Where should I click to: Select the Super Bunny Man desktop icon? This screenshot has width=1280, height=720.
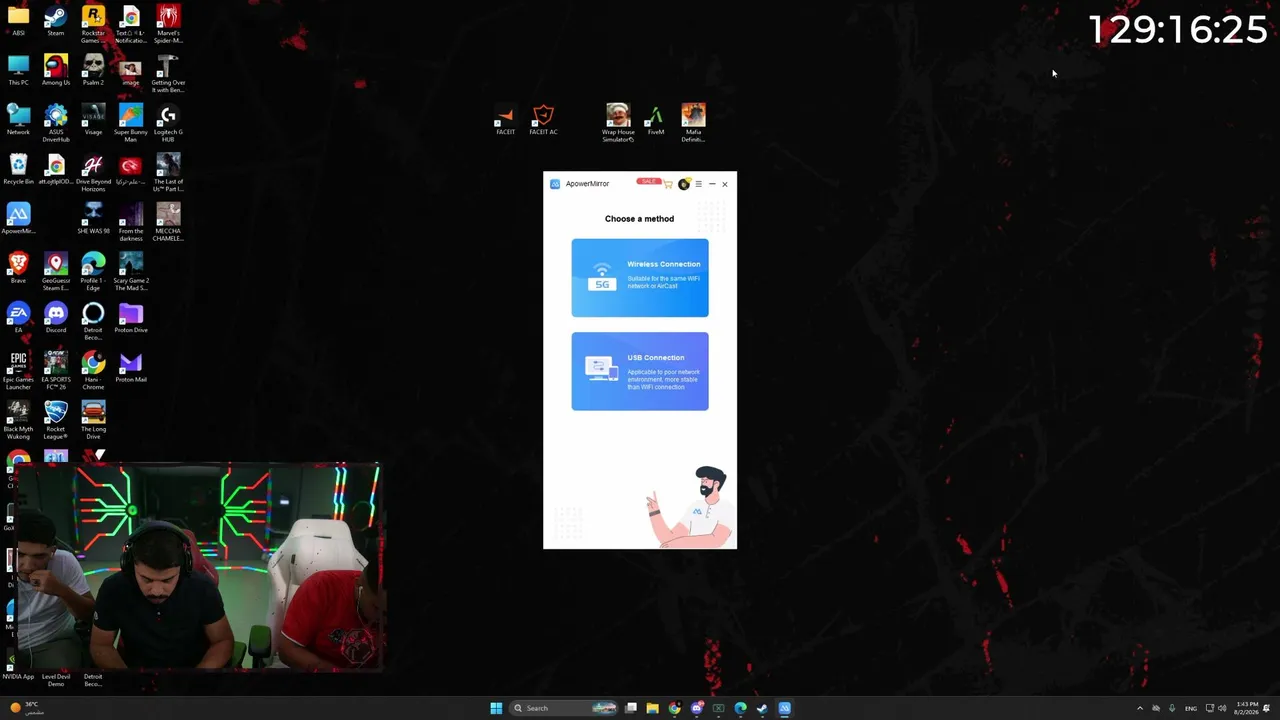(130, 123)
